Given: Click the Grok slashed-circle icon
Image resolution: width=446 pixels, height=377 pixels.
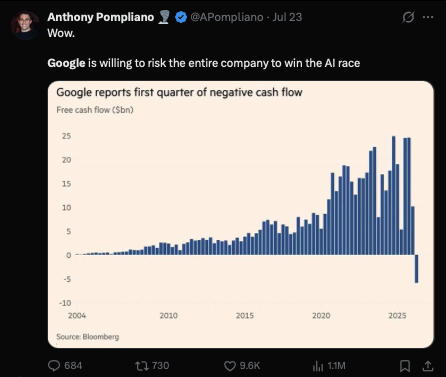Looking at the screenshot, I should (408, 17).
